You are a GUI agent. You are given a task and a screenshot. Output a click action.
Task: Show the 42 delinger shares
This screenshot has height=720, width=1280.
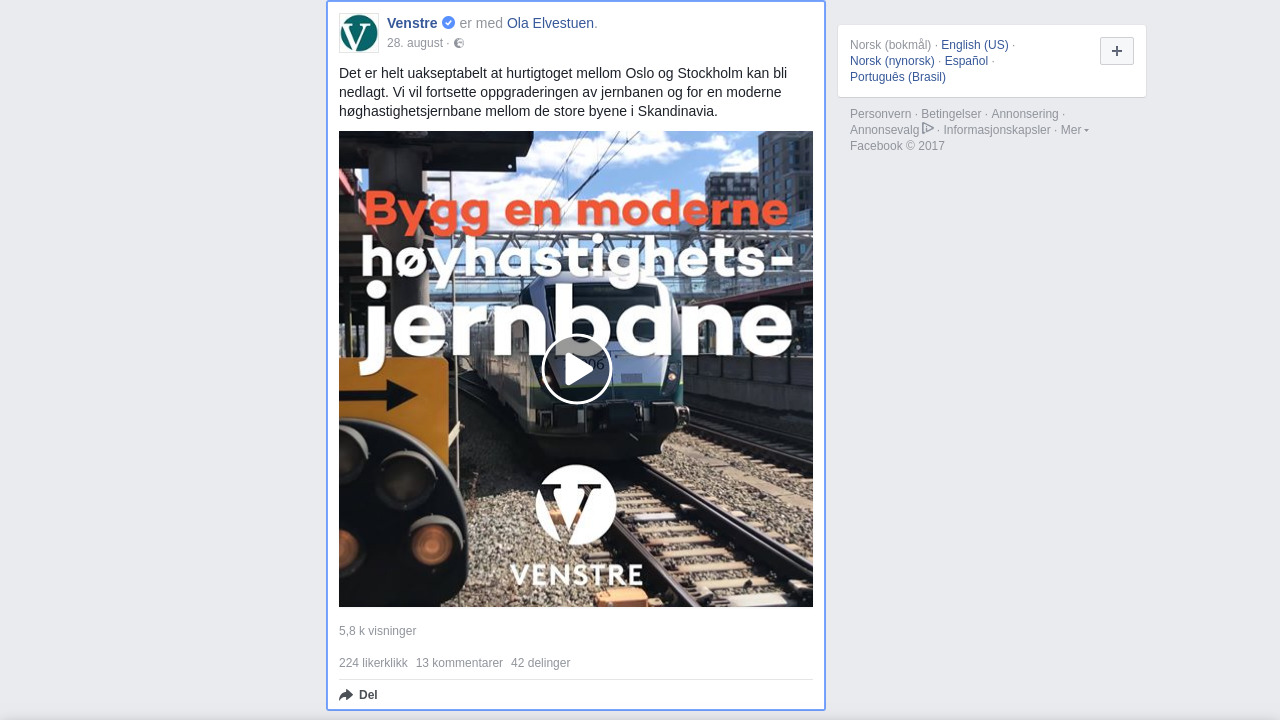coord(541,663)
